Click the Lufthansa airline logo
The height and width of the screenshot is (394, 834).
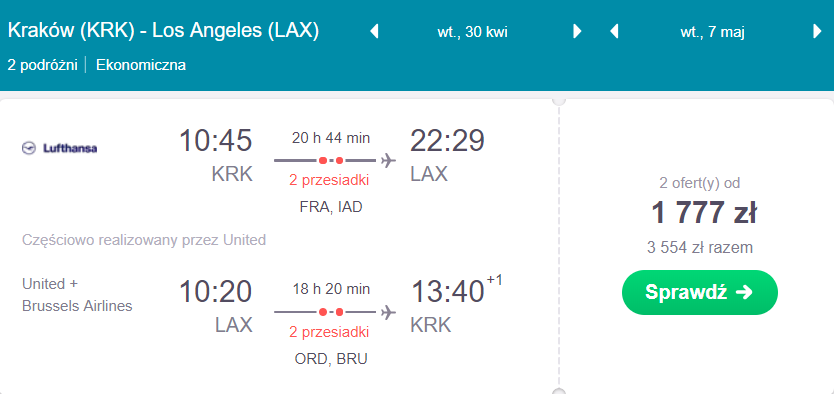click(60, 148)
